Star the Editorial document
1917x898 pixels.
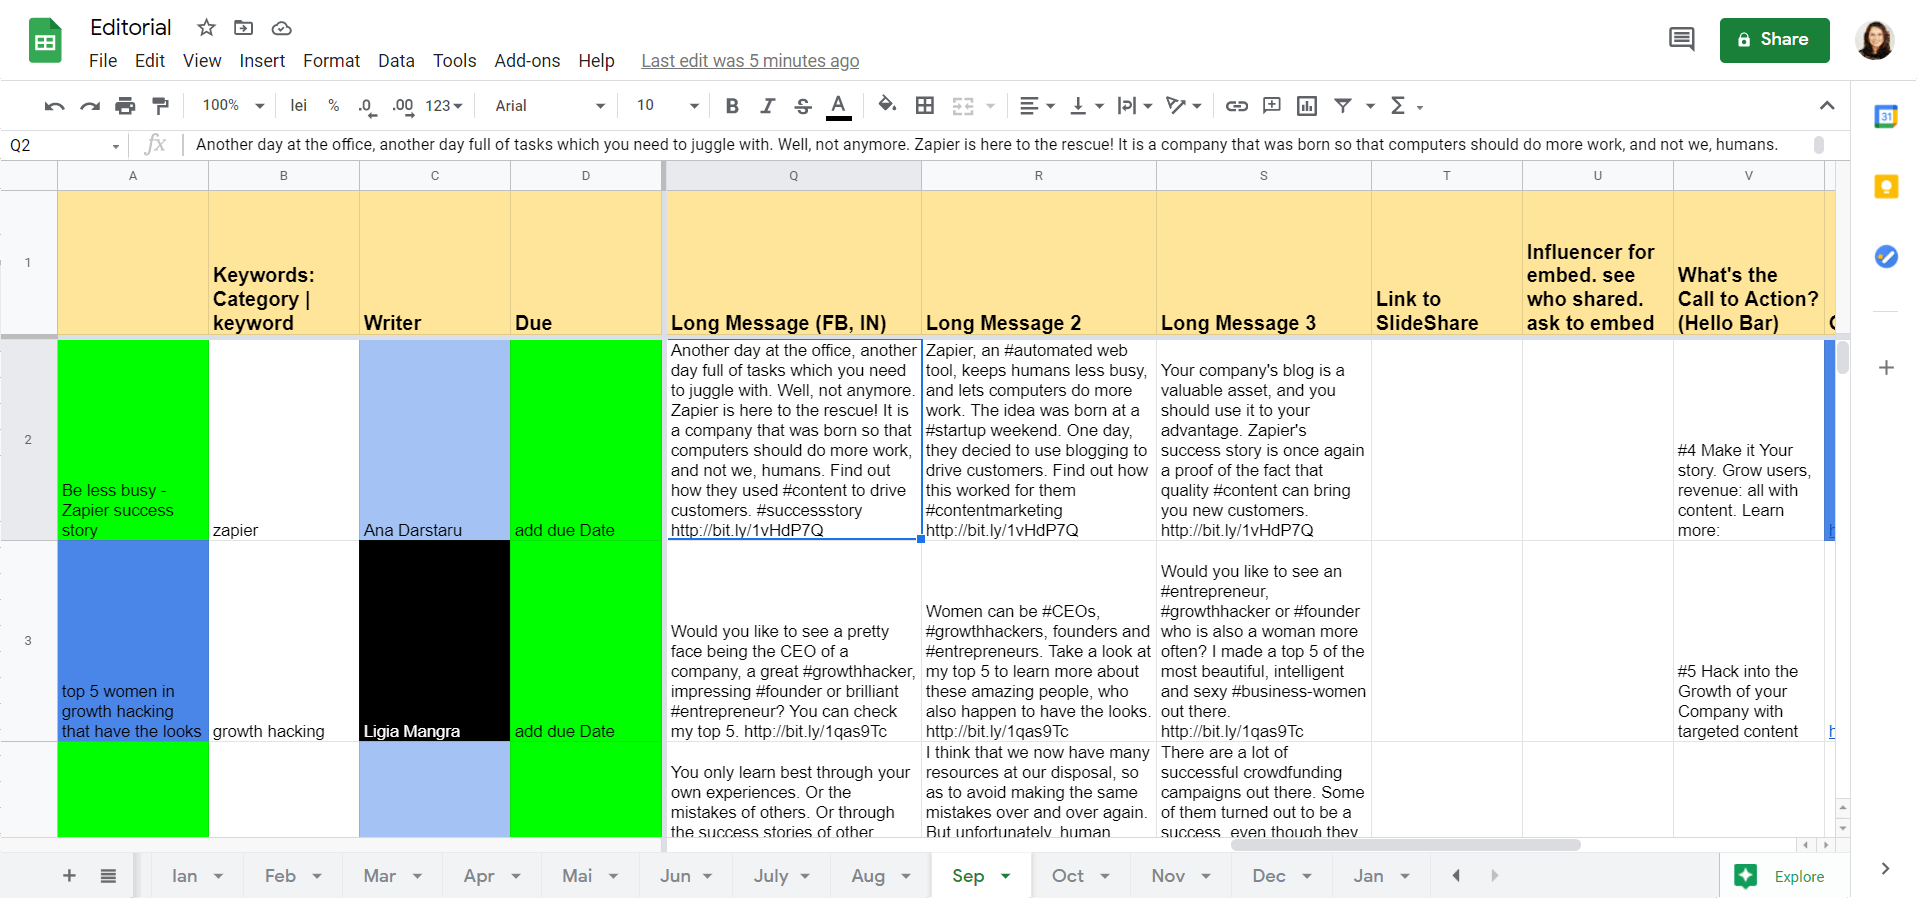[206, 28]
